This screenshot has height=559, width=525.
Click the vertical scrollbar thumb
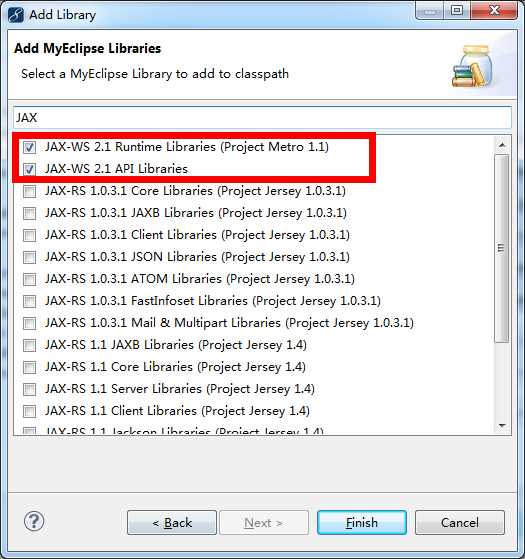[502, 248]
